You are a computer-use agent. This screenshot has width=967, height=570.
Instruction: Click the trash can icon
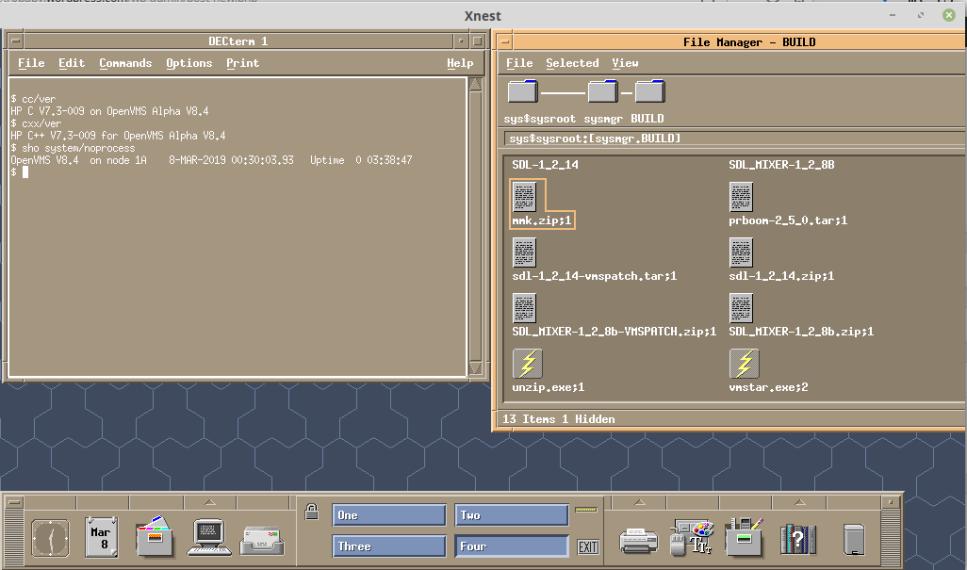[x=853, y=538]
